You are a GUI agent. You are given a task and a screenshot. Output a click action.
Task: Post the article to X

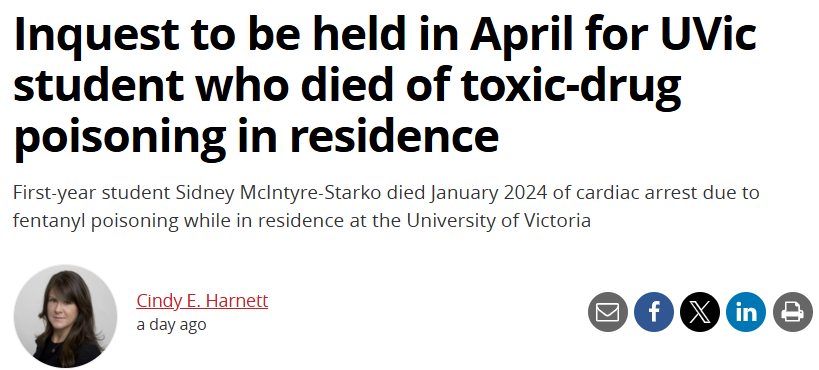click(700, 312)
